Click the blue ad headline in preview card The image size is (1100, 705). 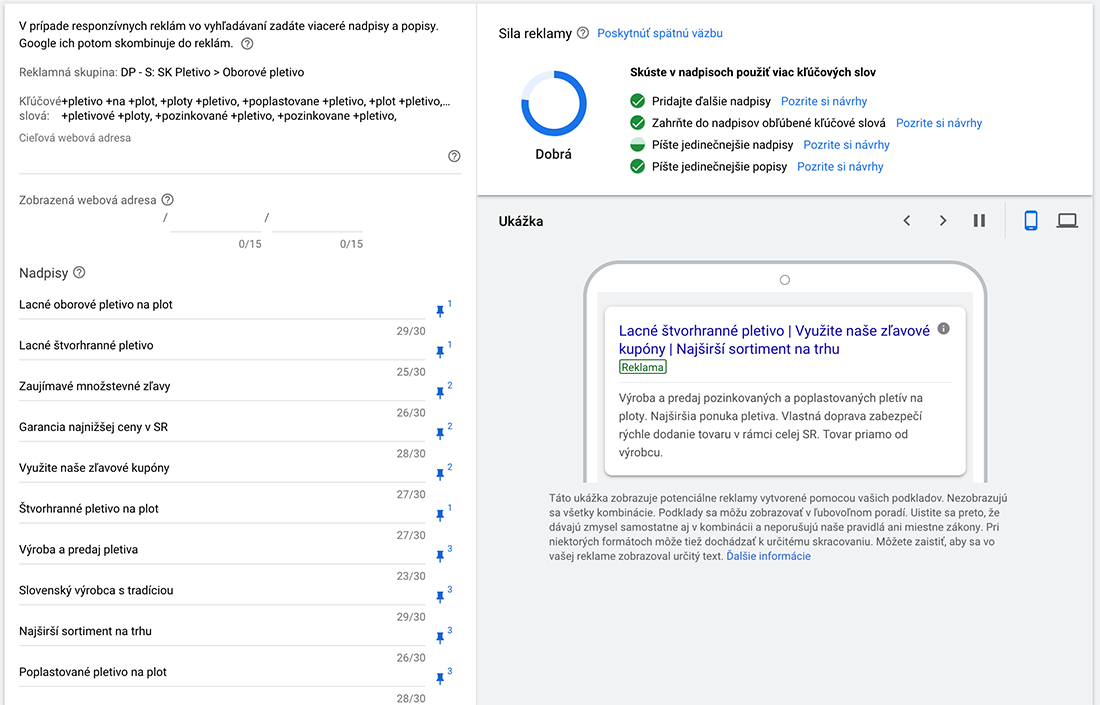click(x=774, y=340)
